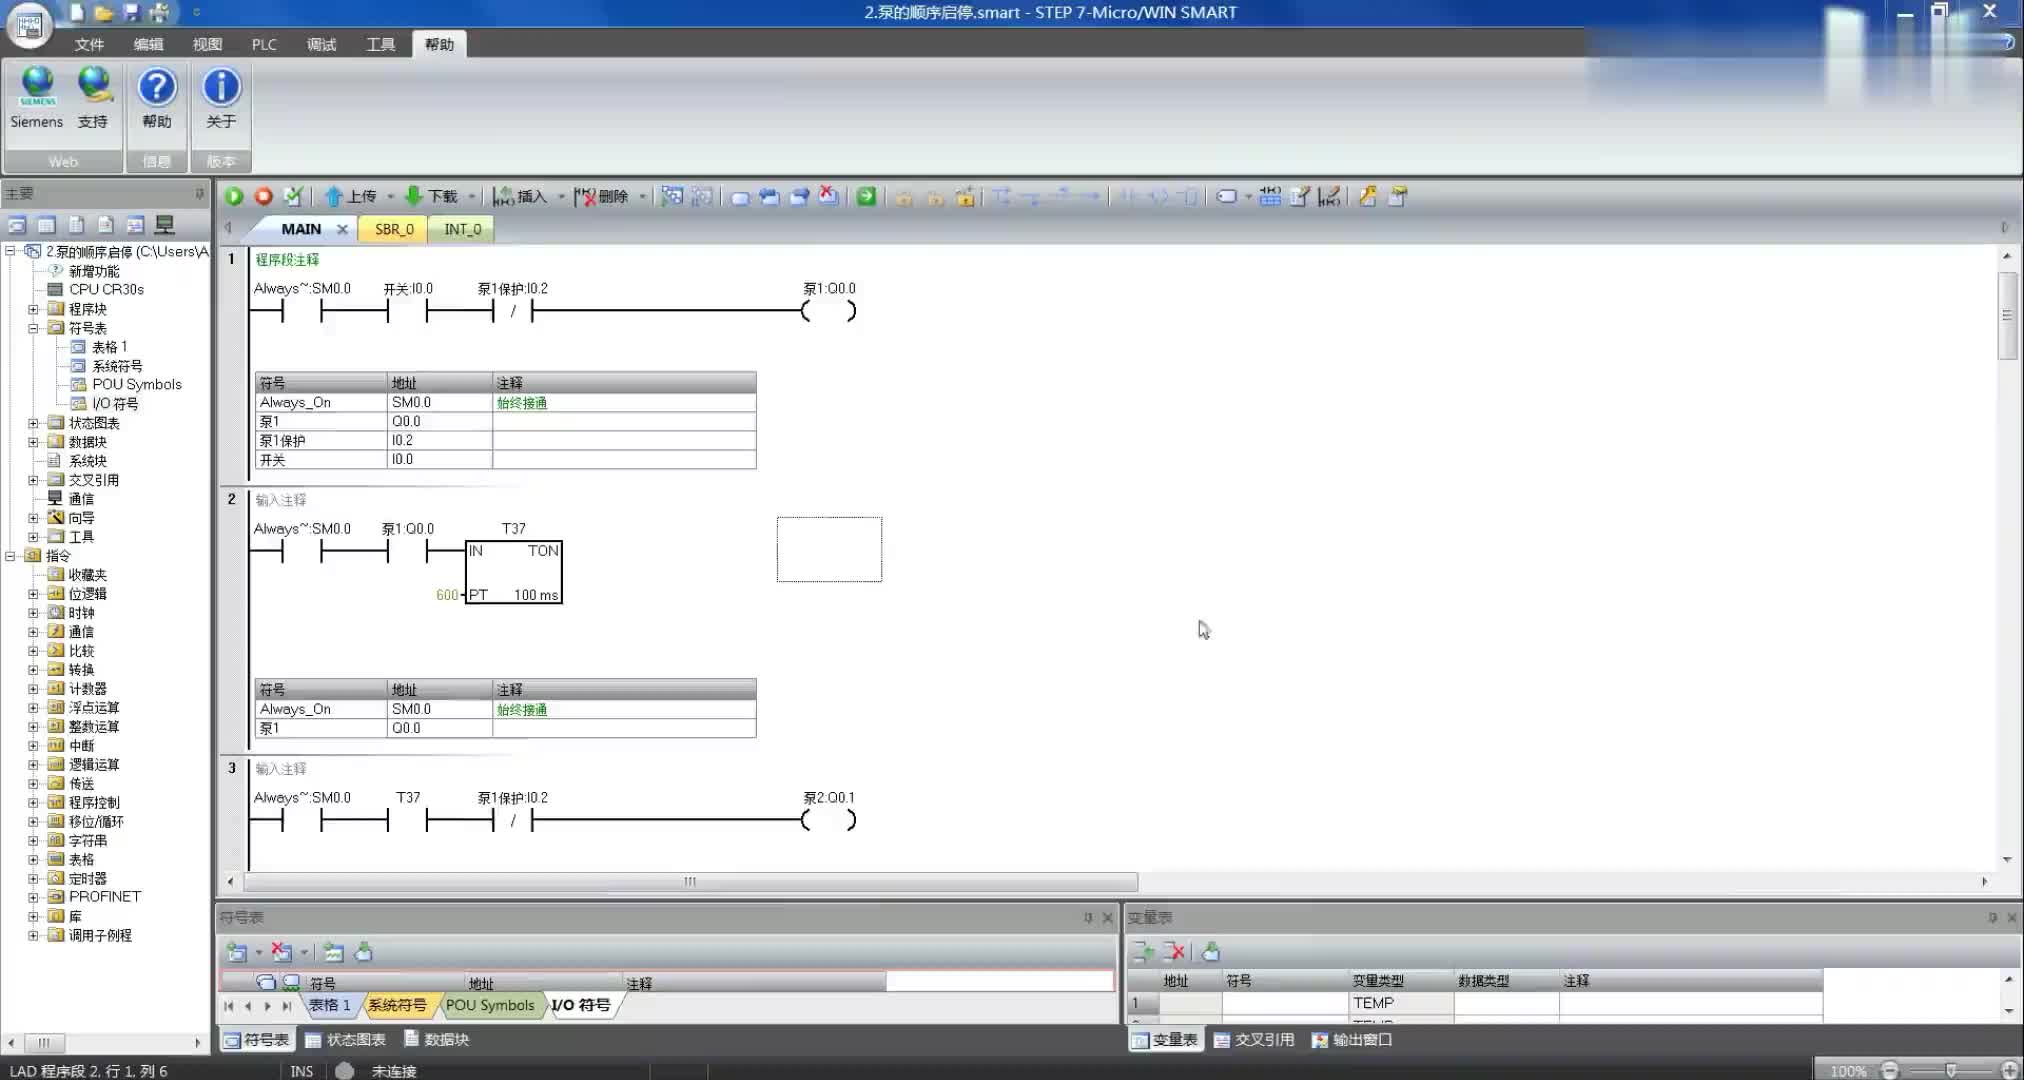The height and width of the screenshot is (1080, 2024).
Task: Open the PLC ribbon tab
Action: pos(264,44)
